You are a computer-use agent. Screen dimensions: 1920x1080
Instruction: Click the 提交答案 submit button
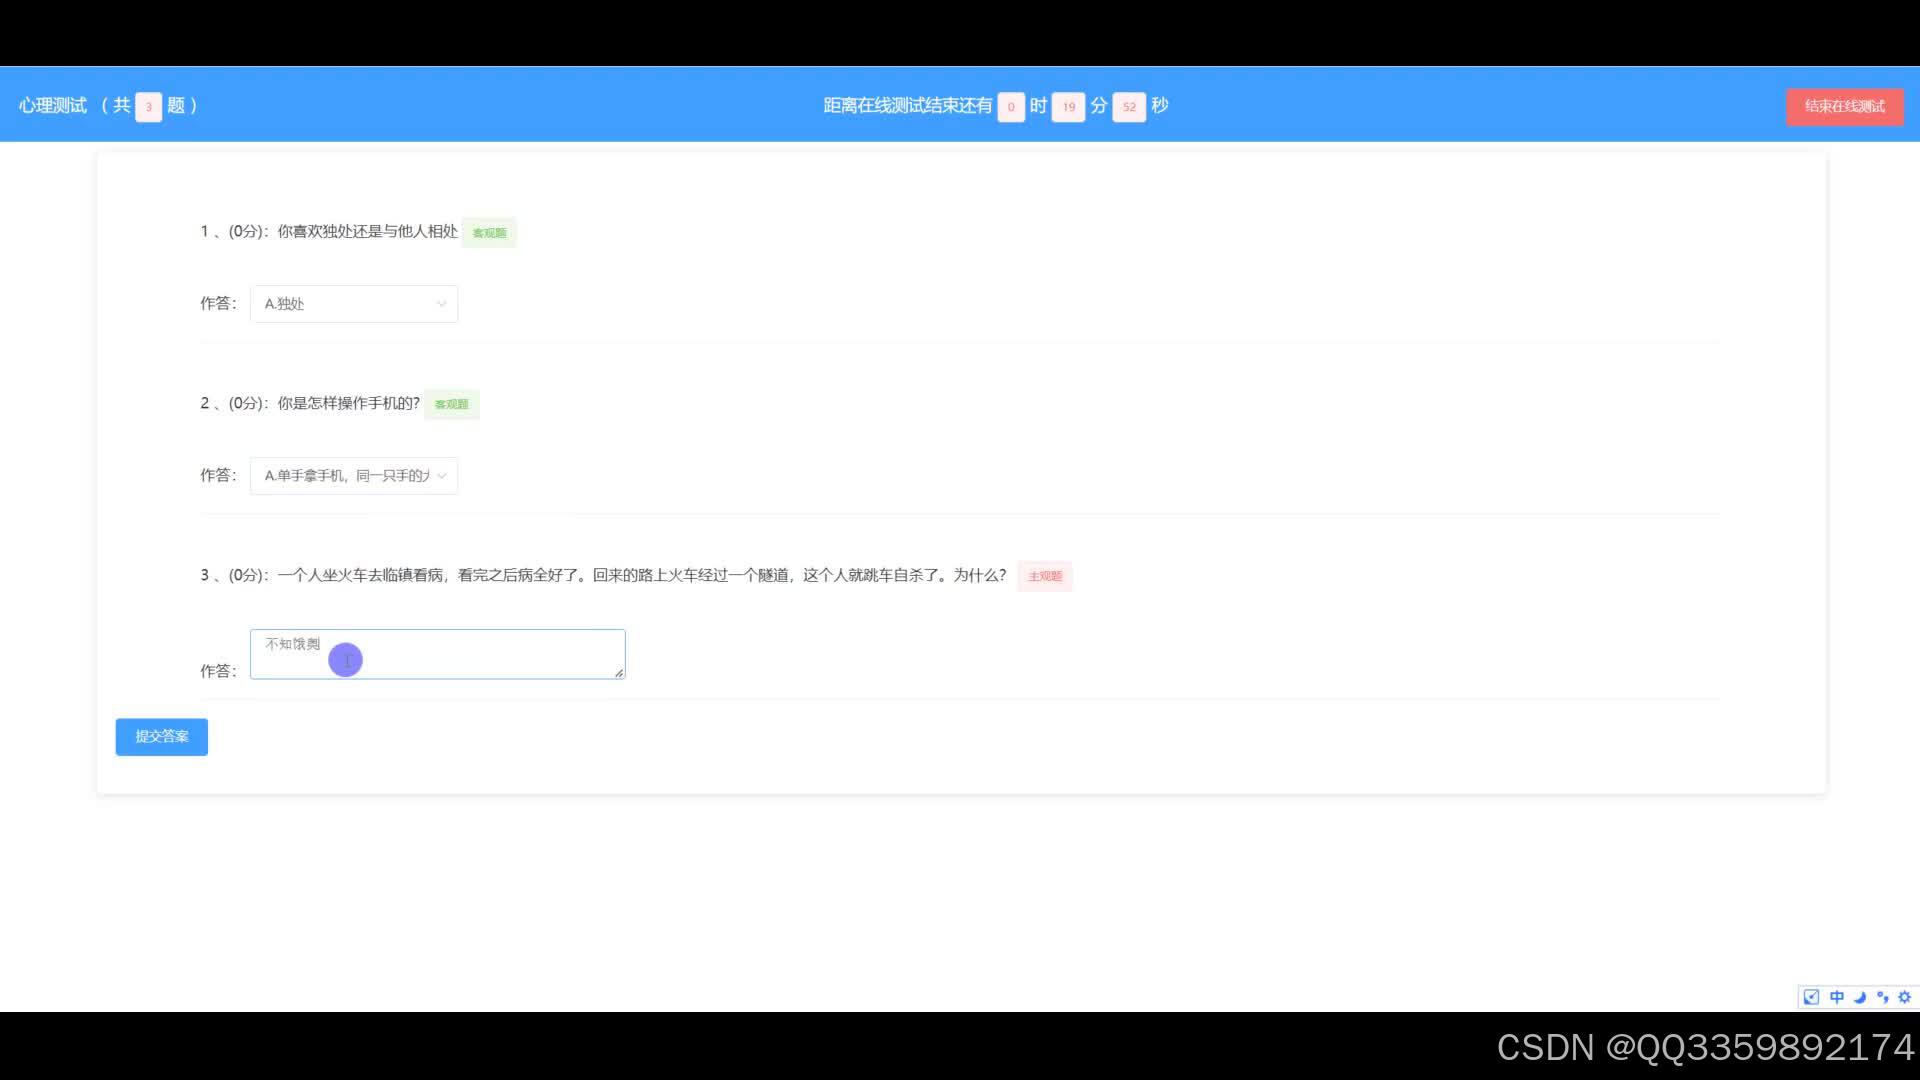[161, 737]
